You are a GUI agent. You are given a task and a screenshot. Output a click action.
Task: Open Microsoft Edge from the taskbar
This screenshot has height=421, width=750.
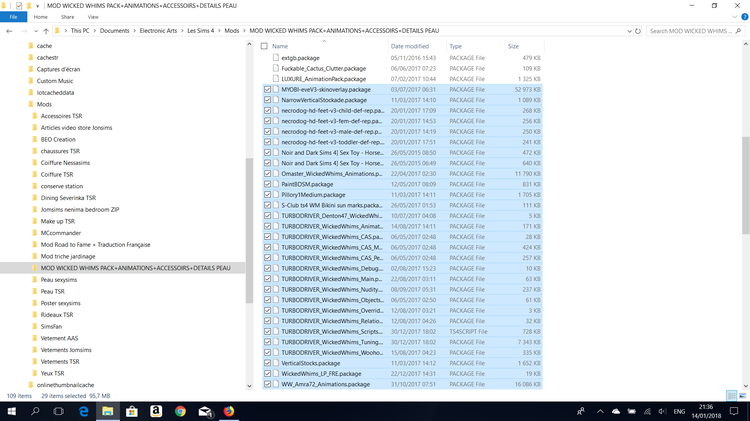pyautogui.click(x=83, y=411)
